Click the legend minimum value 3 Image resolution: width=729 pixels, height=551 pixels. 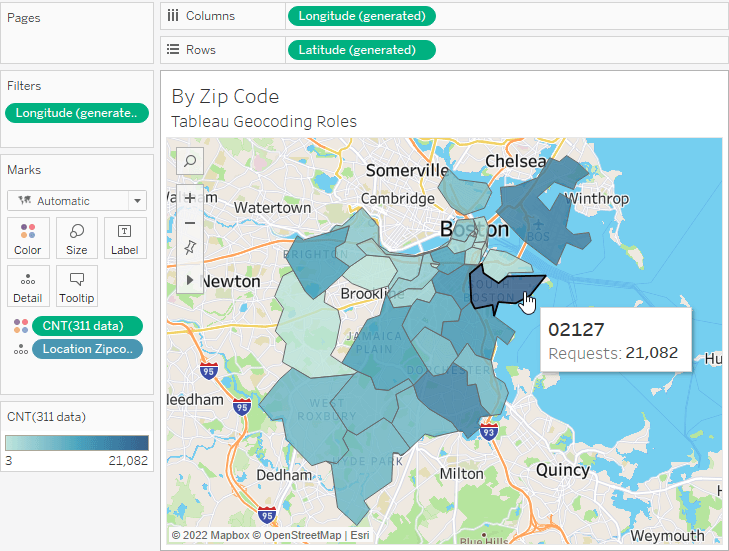click(9, 461)
